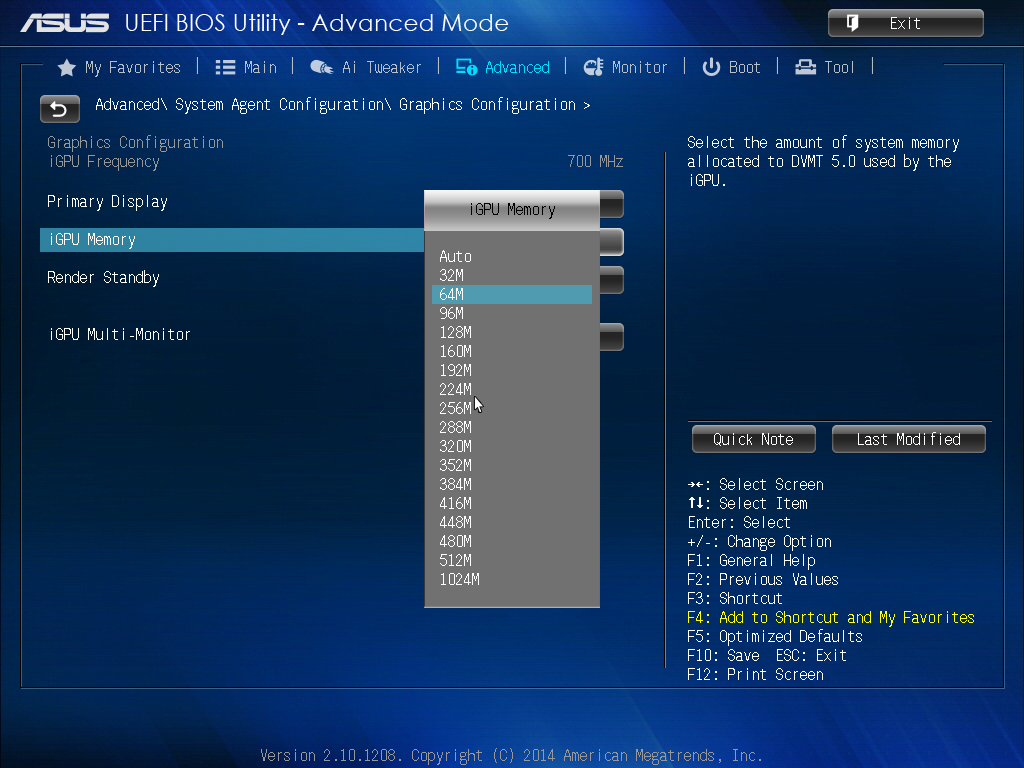Click the iGPU Frequency 700 MHz value
Viewport: 1024px width, 768px height.
click(x=595, y=161)
